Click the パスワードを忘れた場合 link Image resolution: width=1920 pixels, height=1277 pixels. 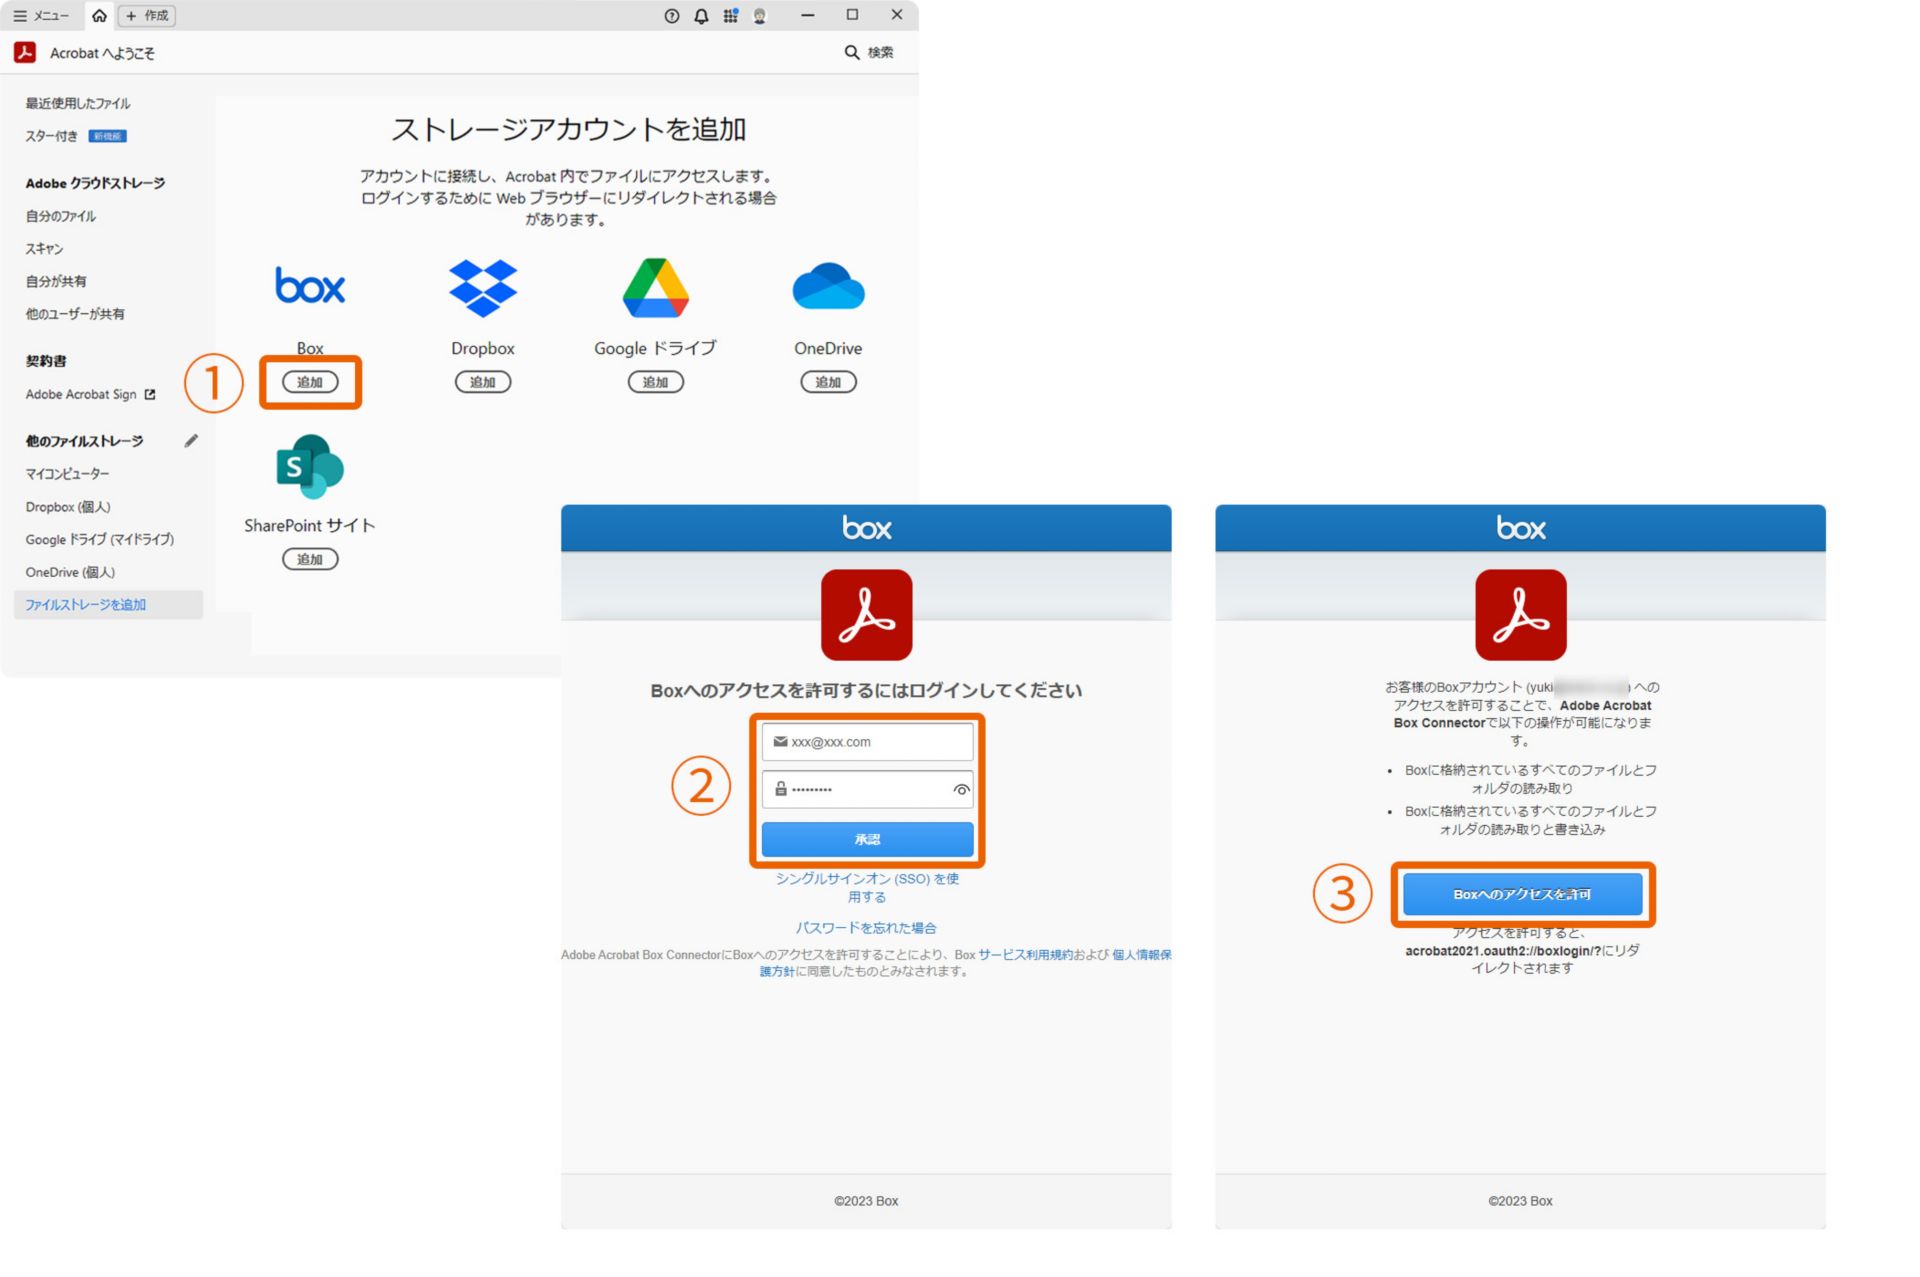coord(866,928)
